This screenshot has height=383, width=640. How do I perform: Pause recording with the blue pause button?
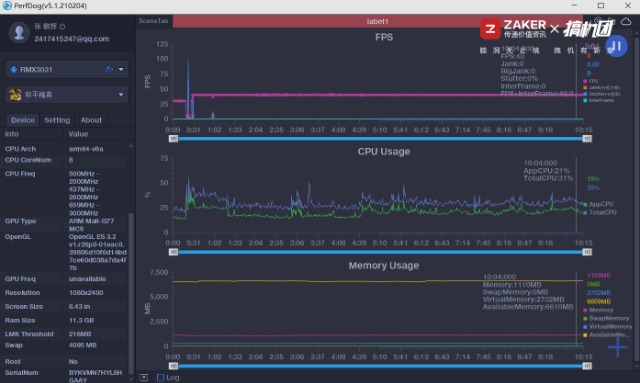tap(616, 46)
